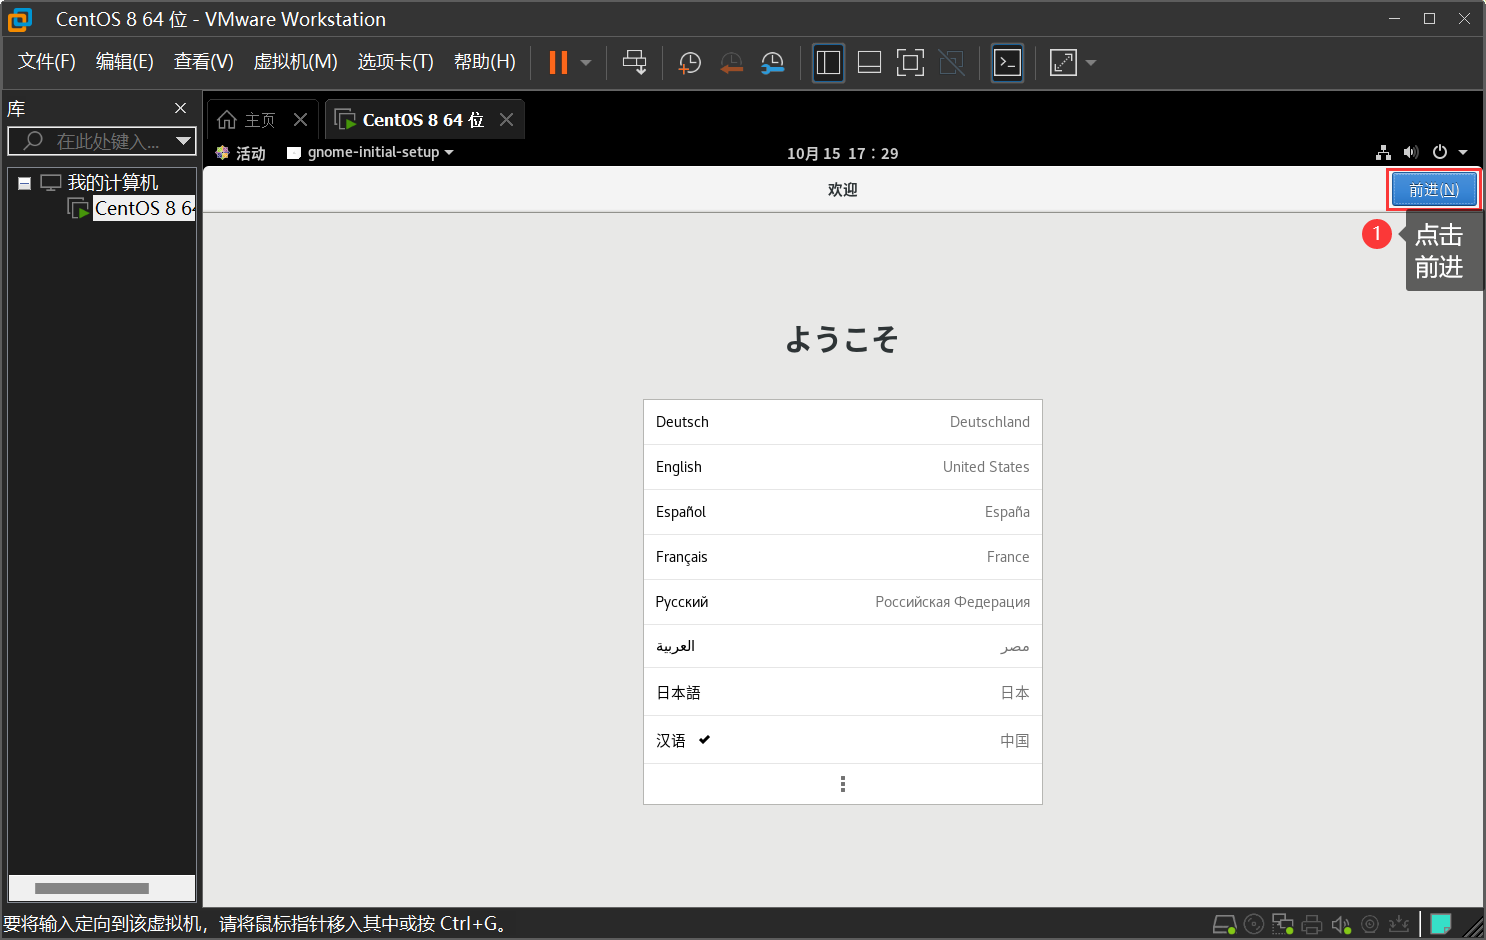Open the library search filter dropdown

click(x=183, y=141)
